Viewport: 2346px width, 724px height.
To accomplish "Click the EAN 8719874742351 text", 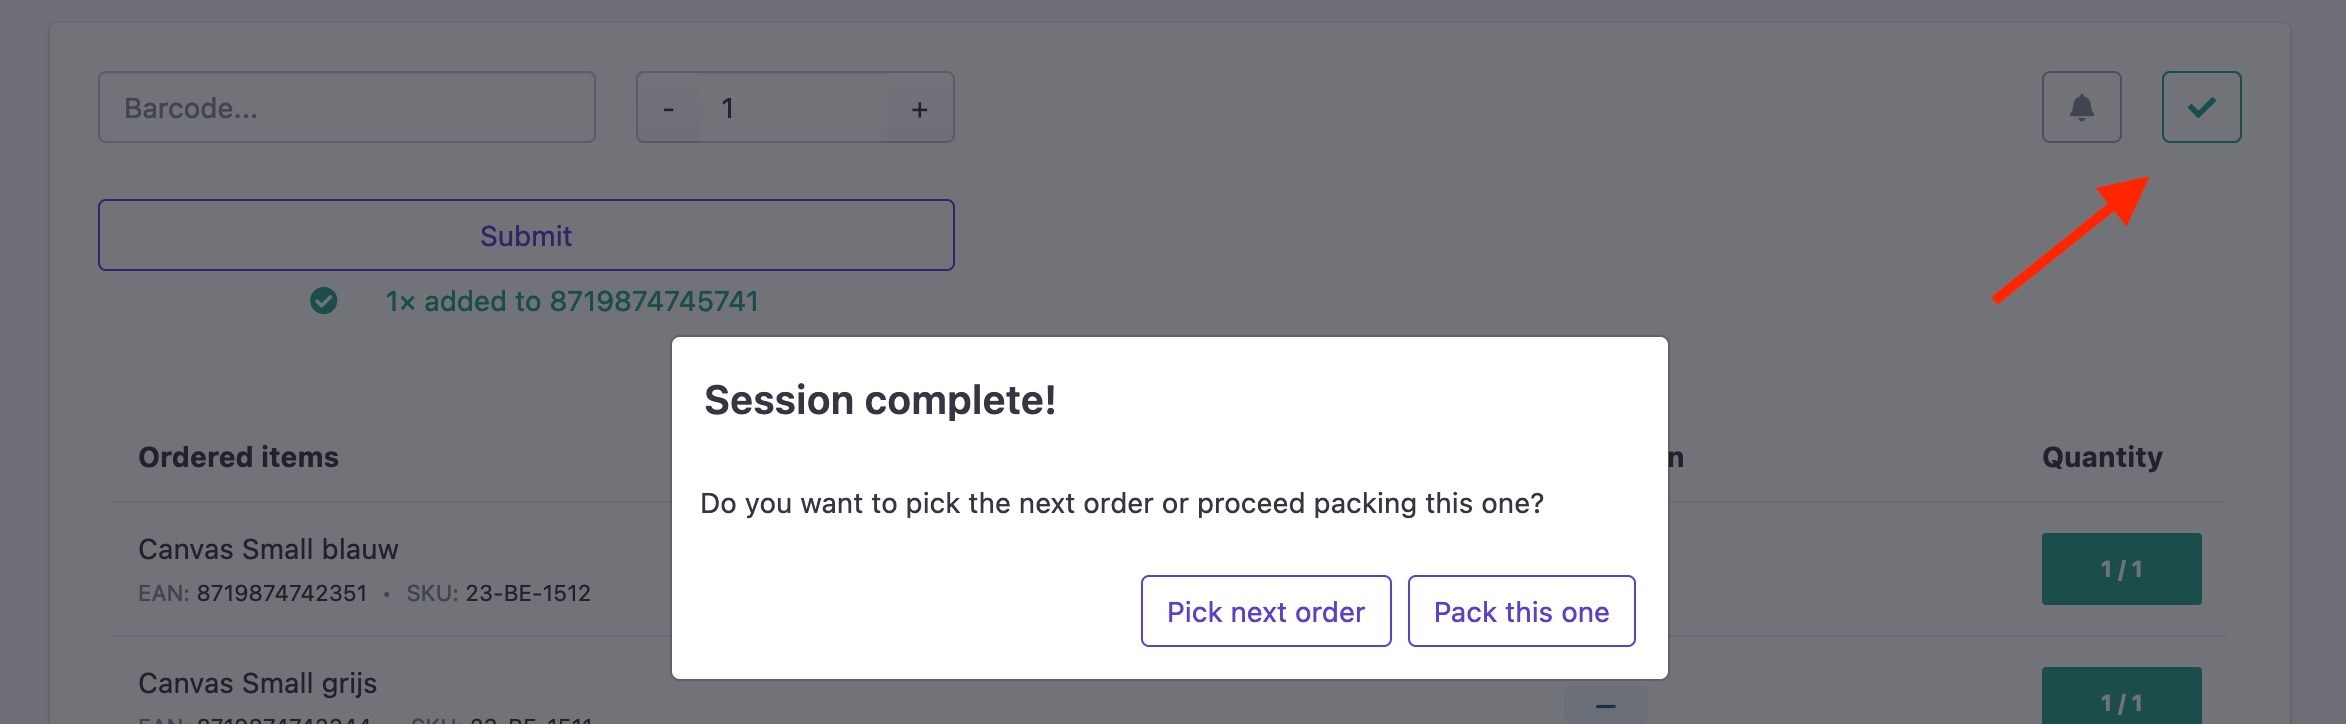I will pyautogui.click(x=253, y=593).
